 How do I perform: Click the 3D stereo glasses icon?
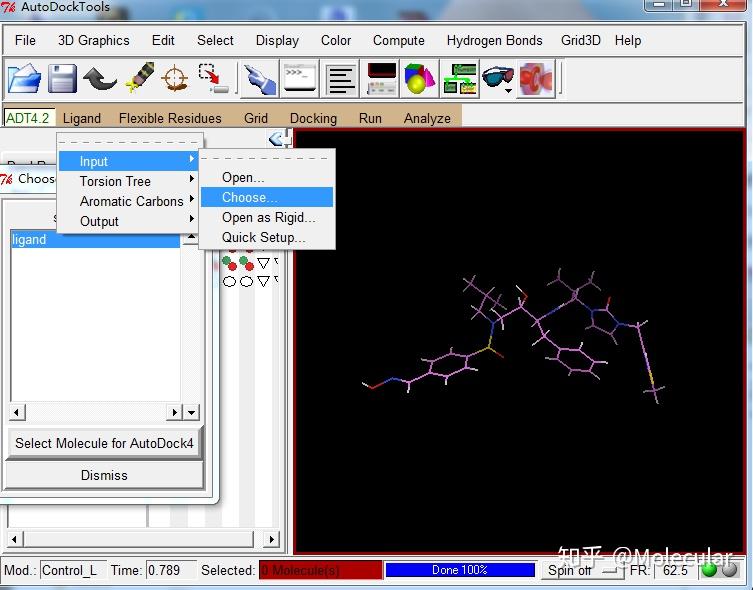click(497, 78)
